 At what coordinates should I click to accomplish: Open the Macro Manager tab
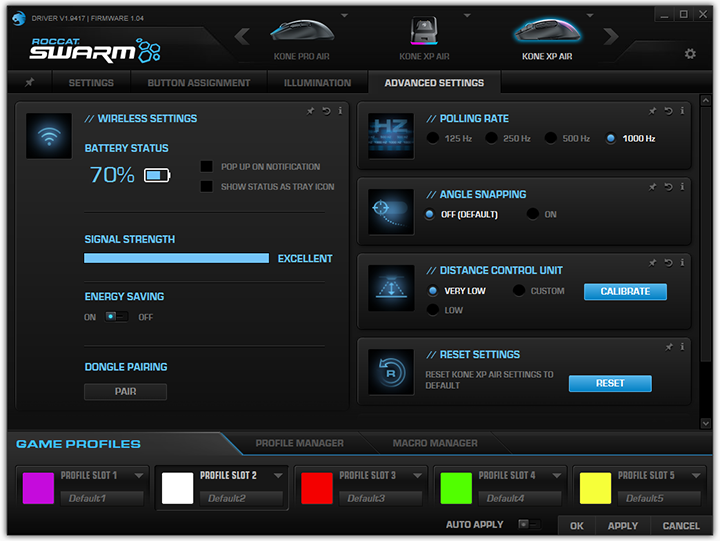coord(434,443)
